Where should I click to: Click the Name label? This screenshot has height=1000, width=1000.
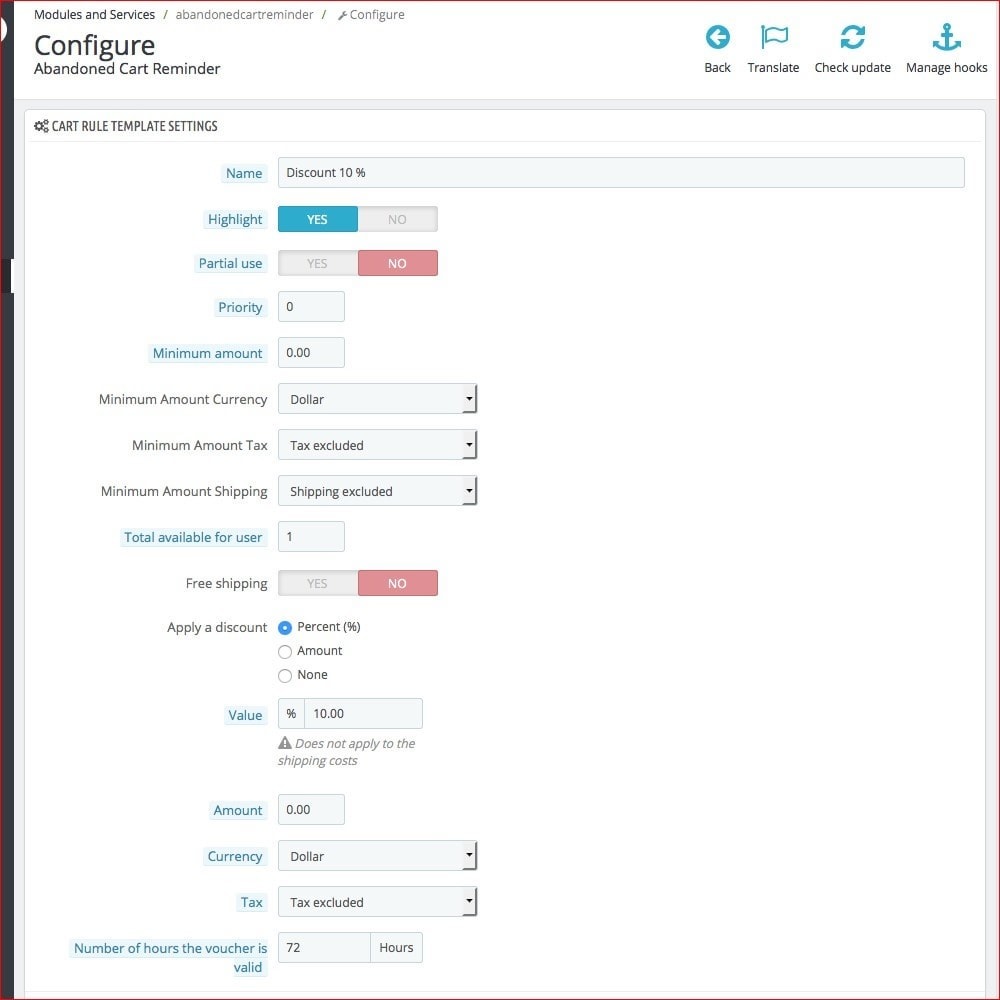[x=244, y=173]
